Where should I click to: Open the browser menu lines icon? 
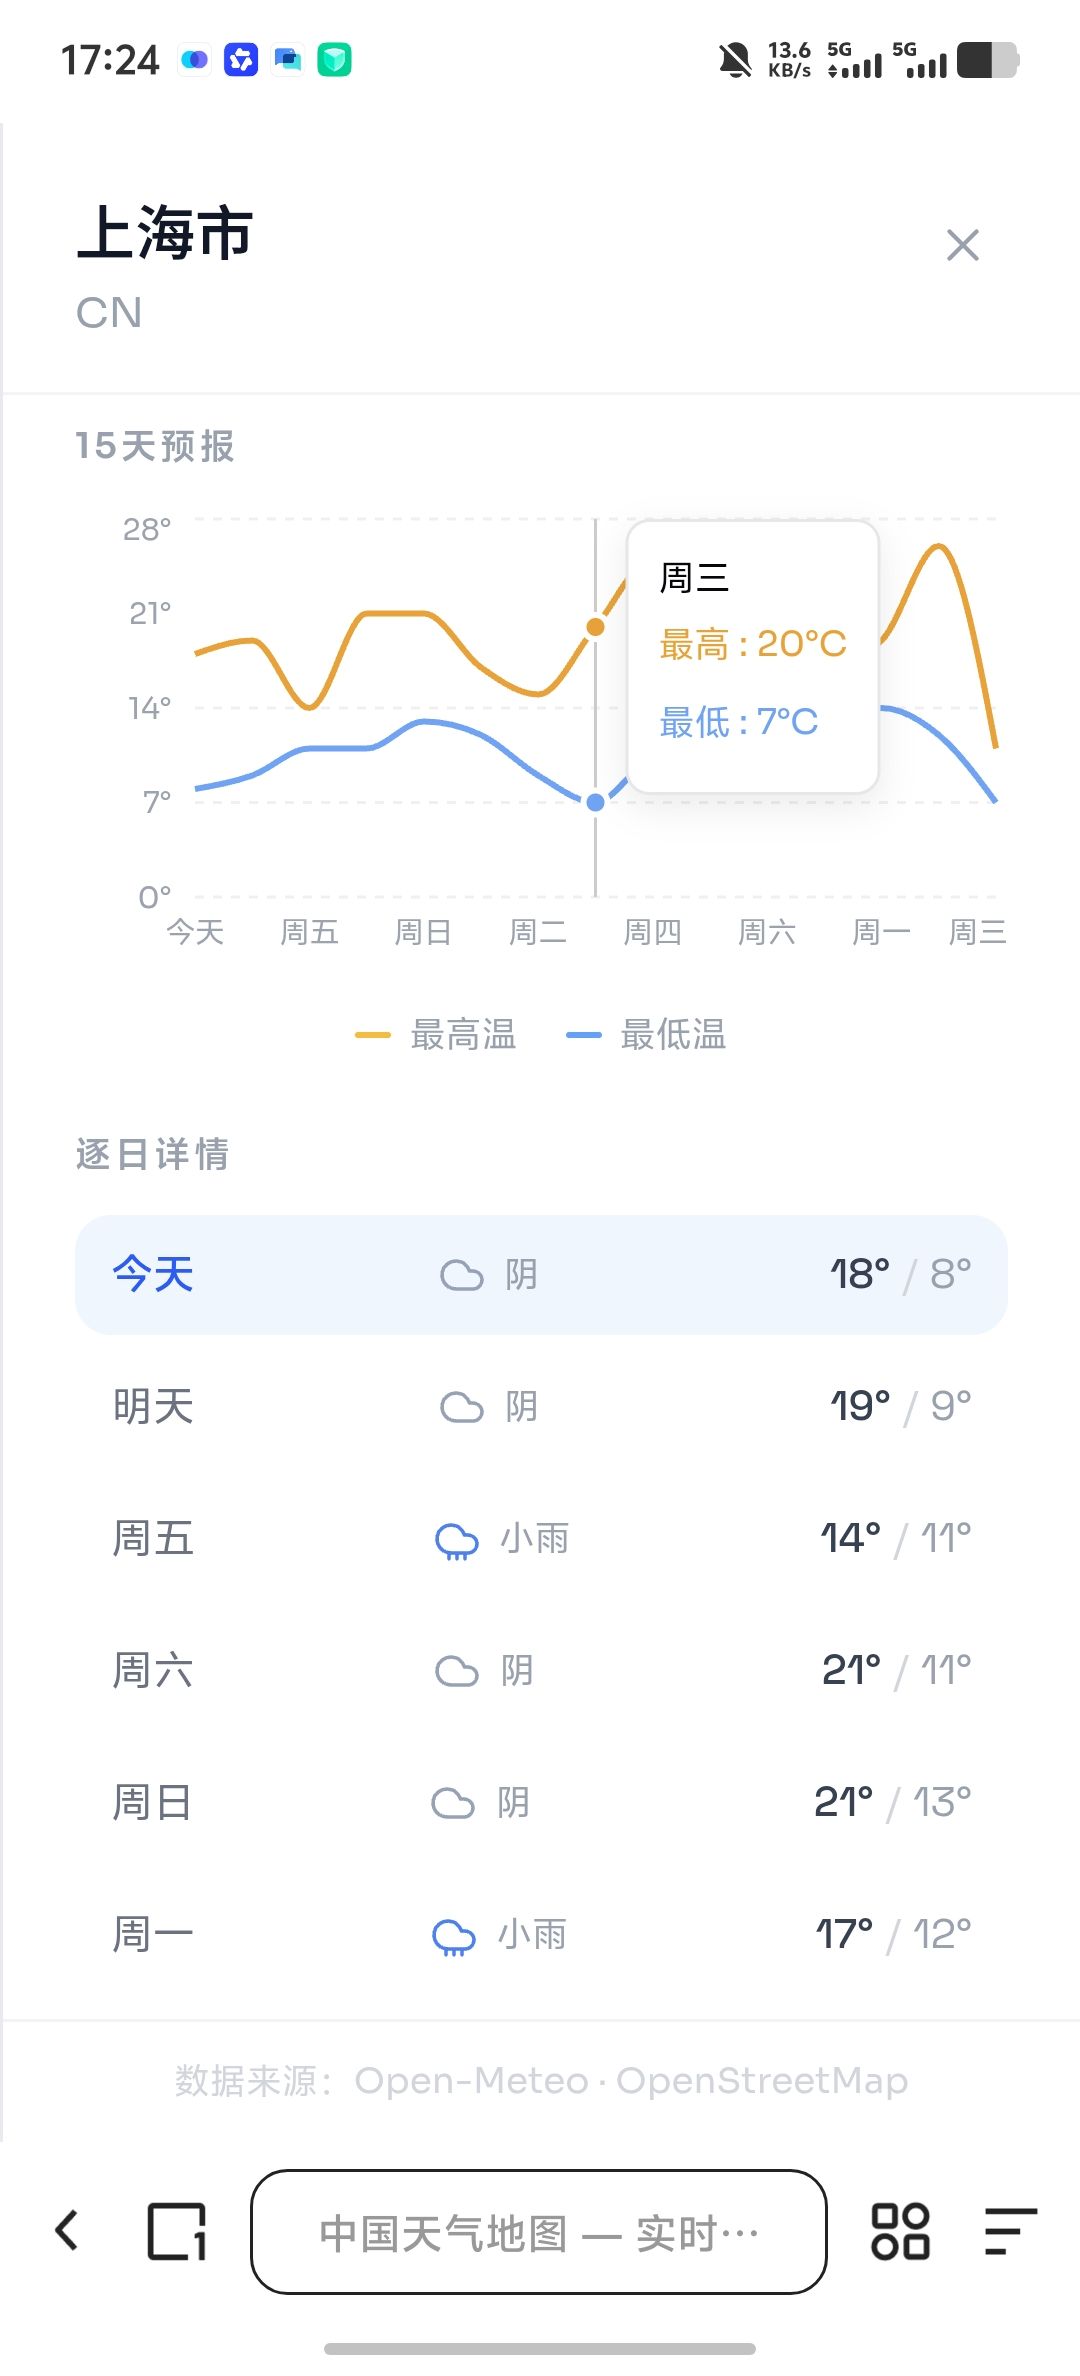[x=1010, y=2231]
